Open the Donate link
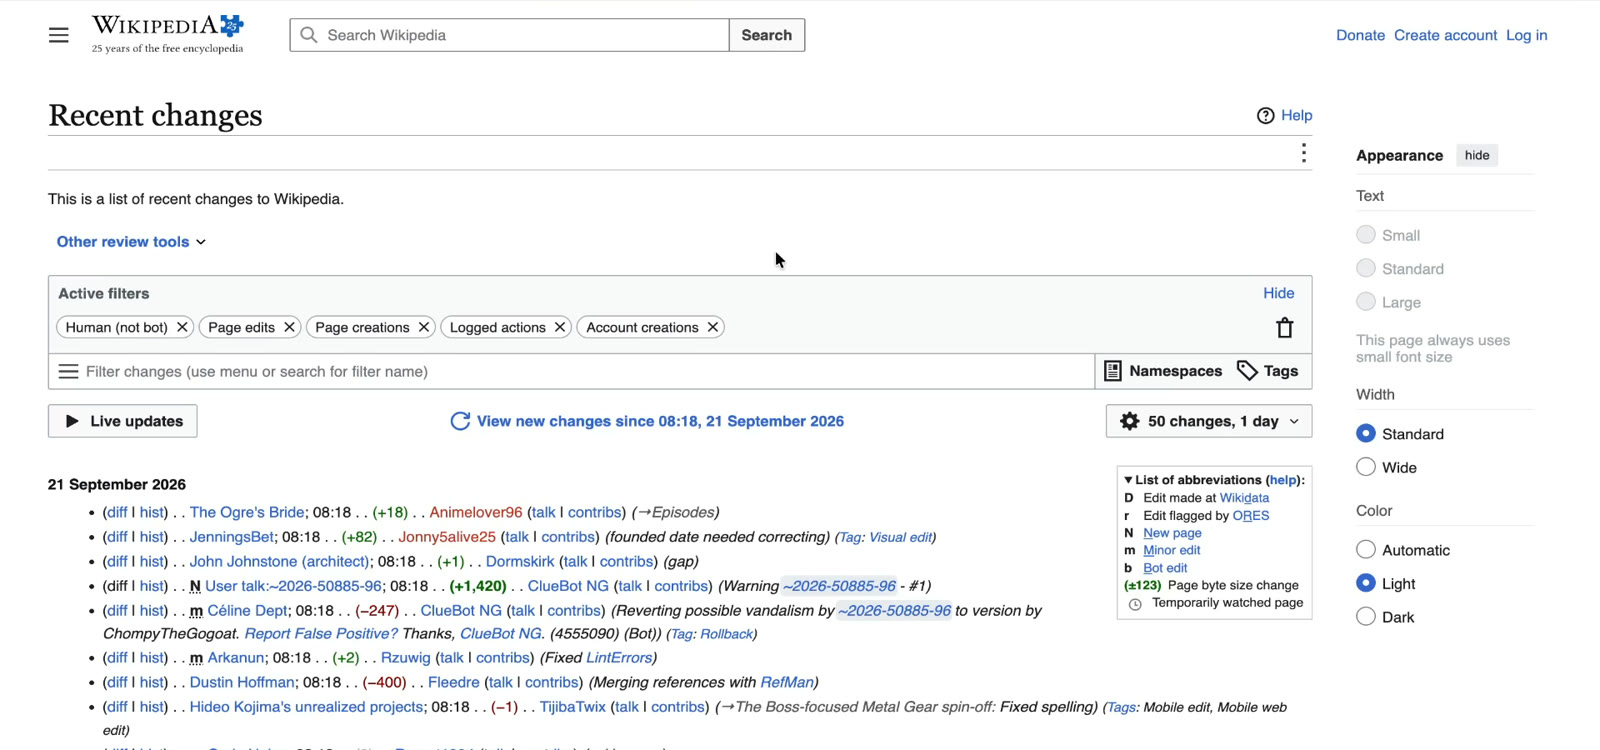Screen dimensions: 1600x750 (x=1360, y=35)
